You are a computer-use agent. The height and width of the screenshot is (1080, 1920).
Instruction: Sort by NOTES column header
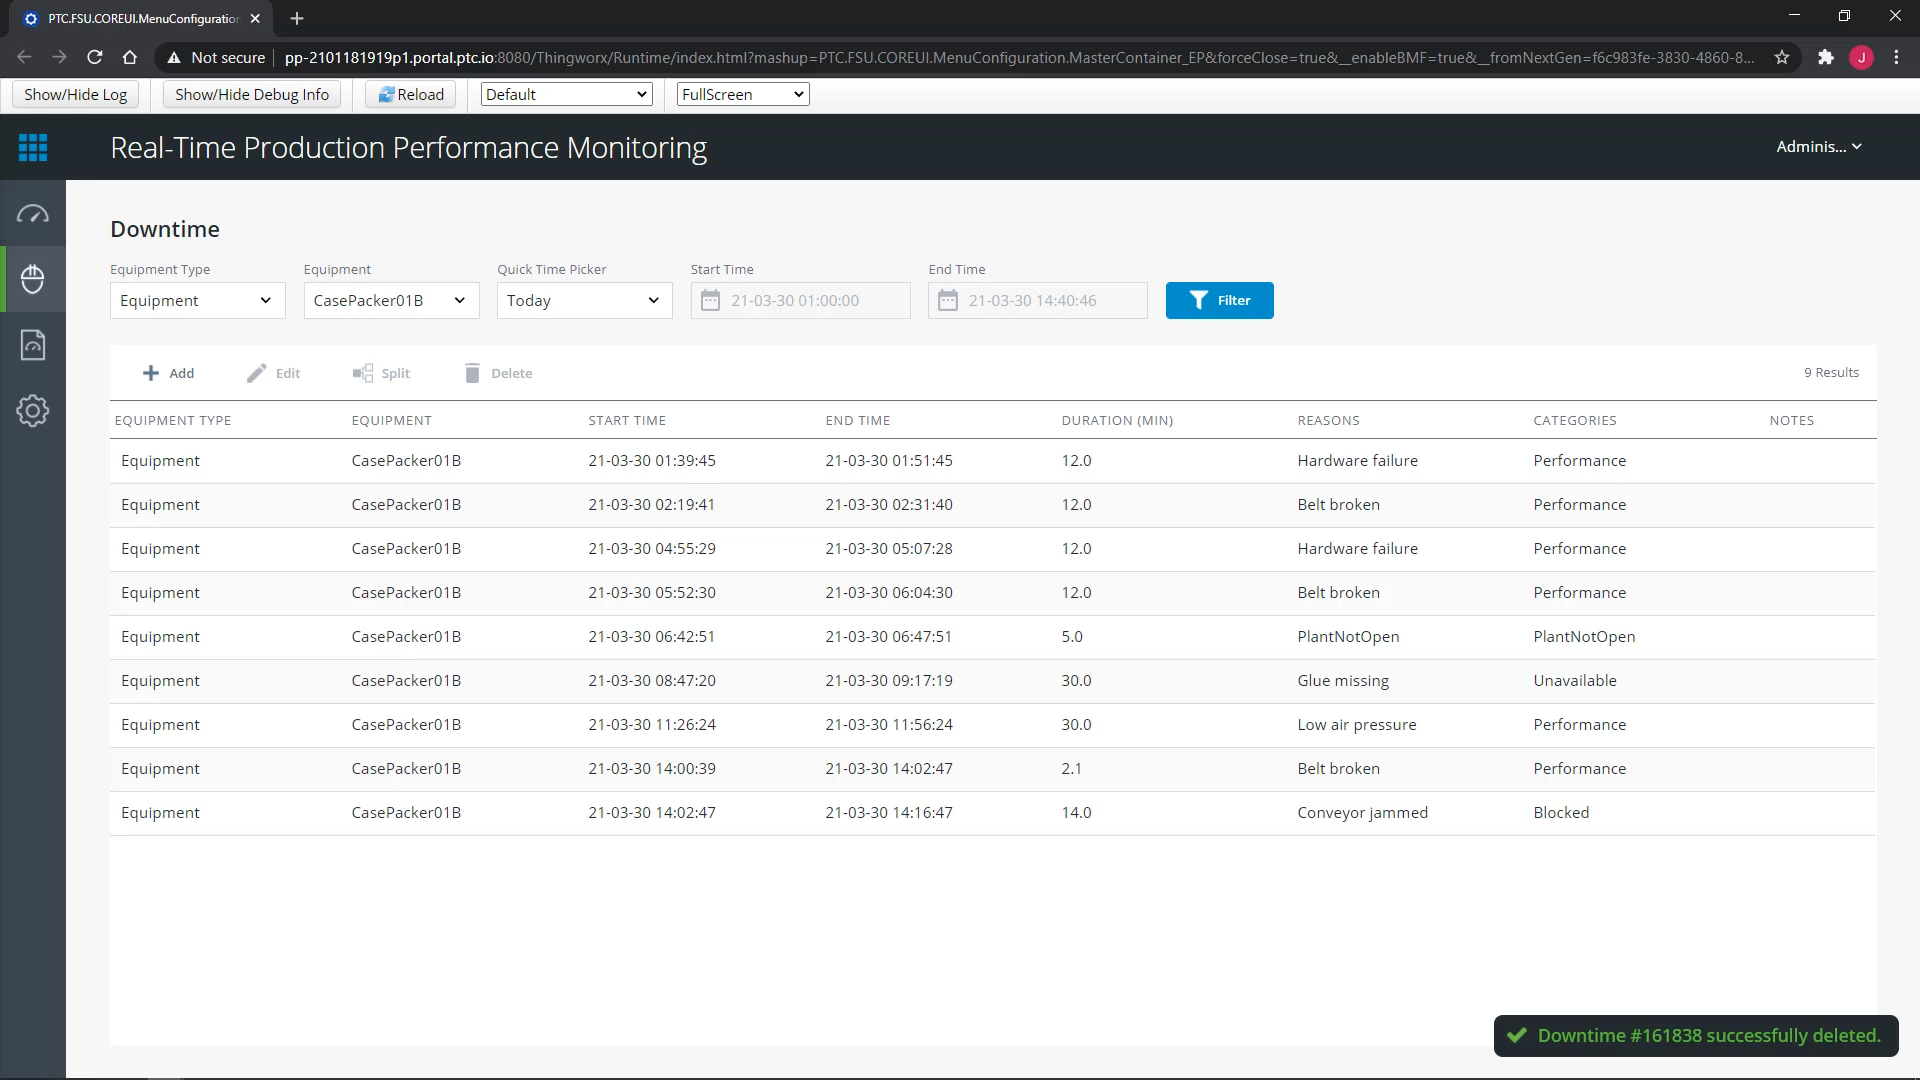1791,421
